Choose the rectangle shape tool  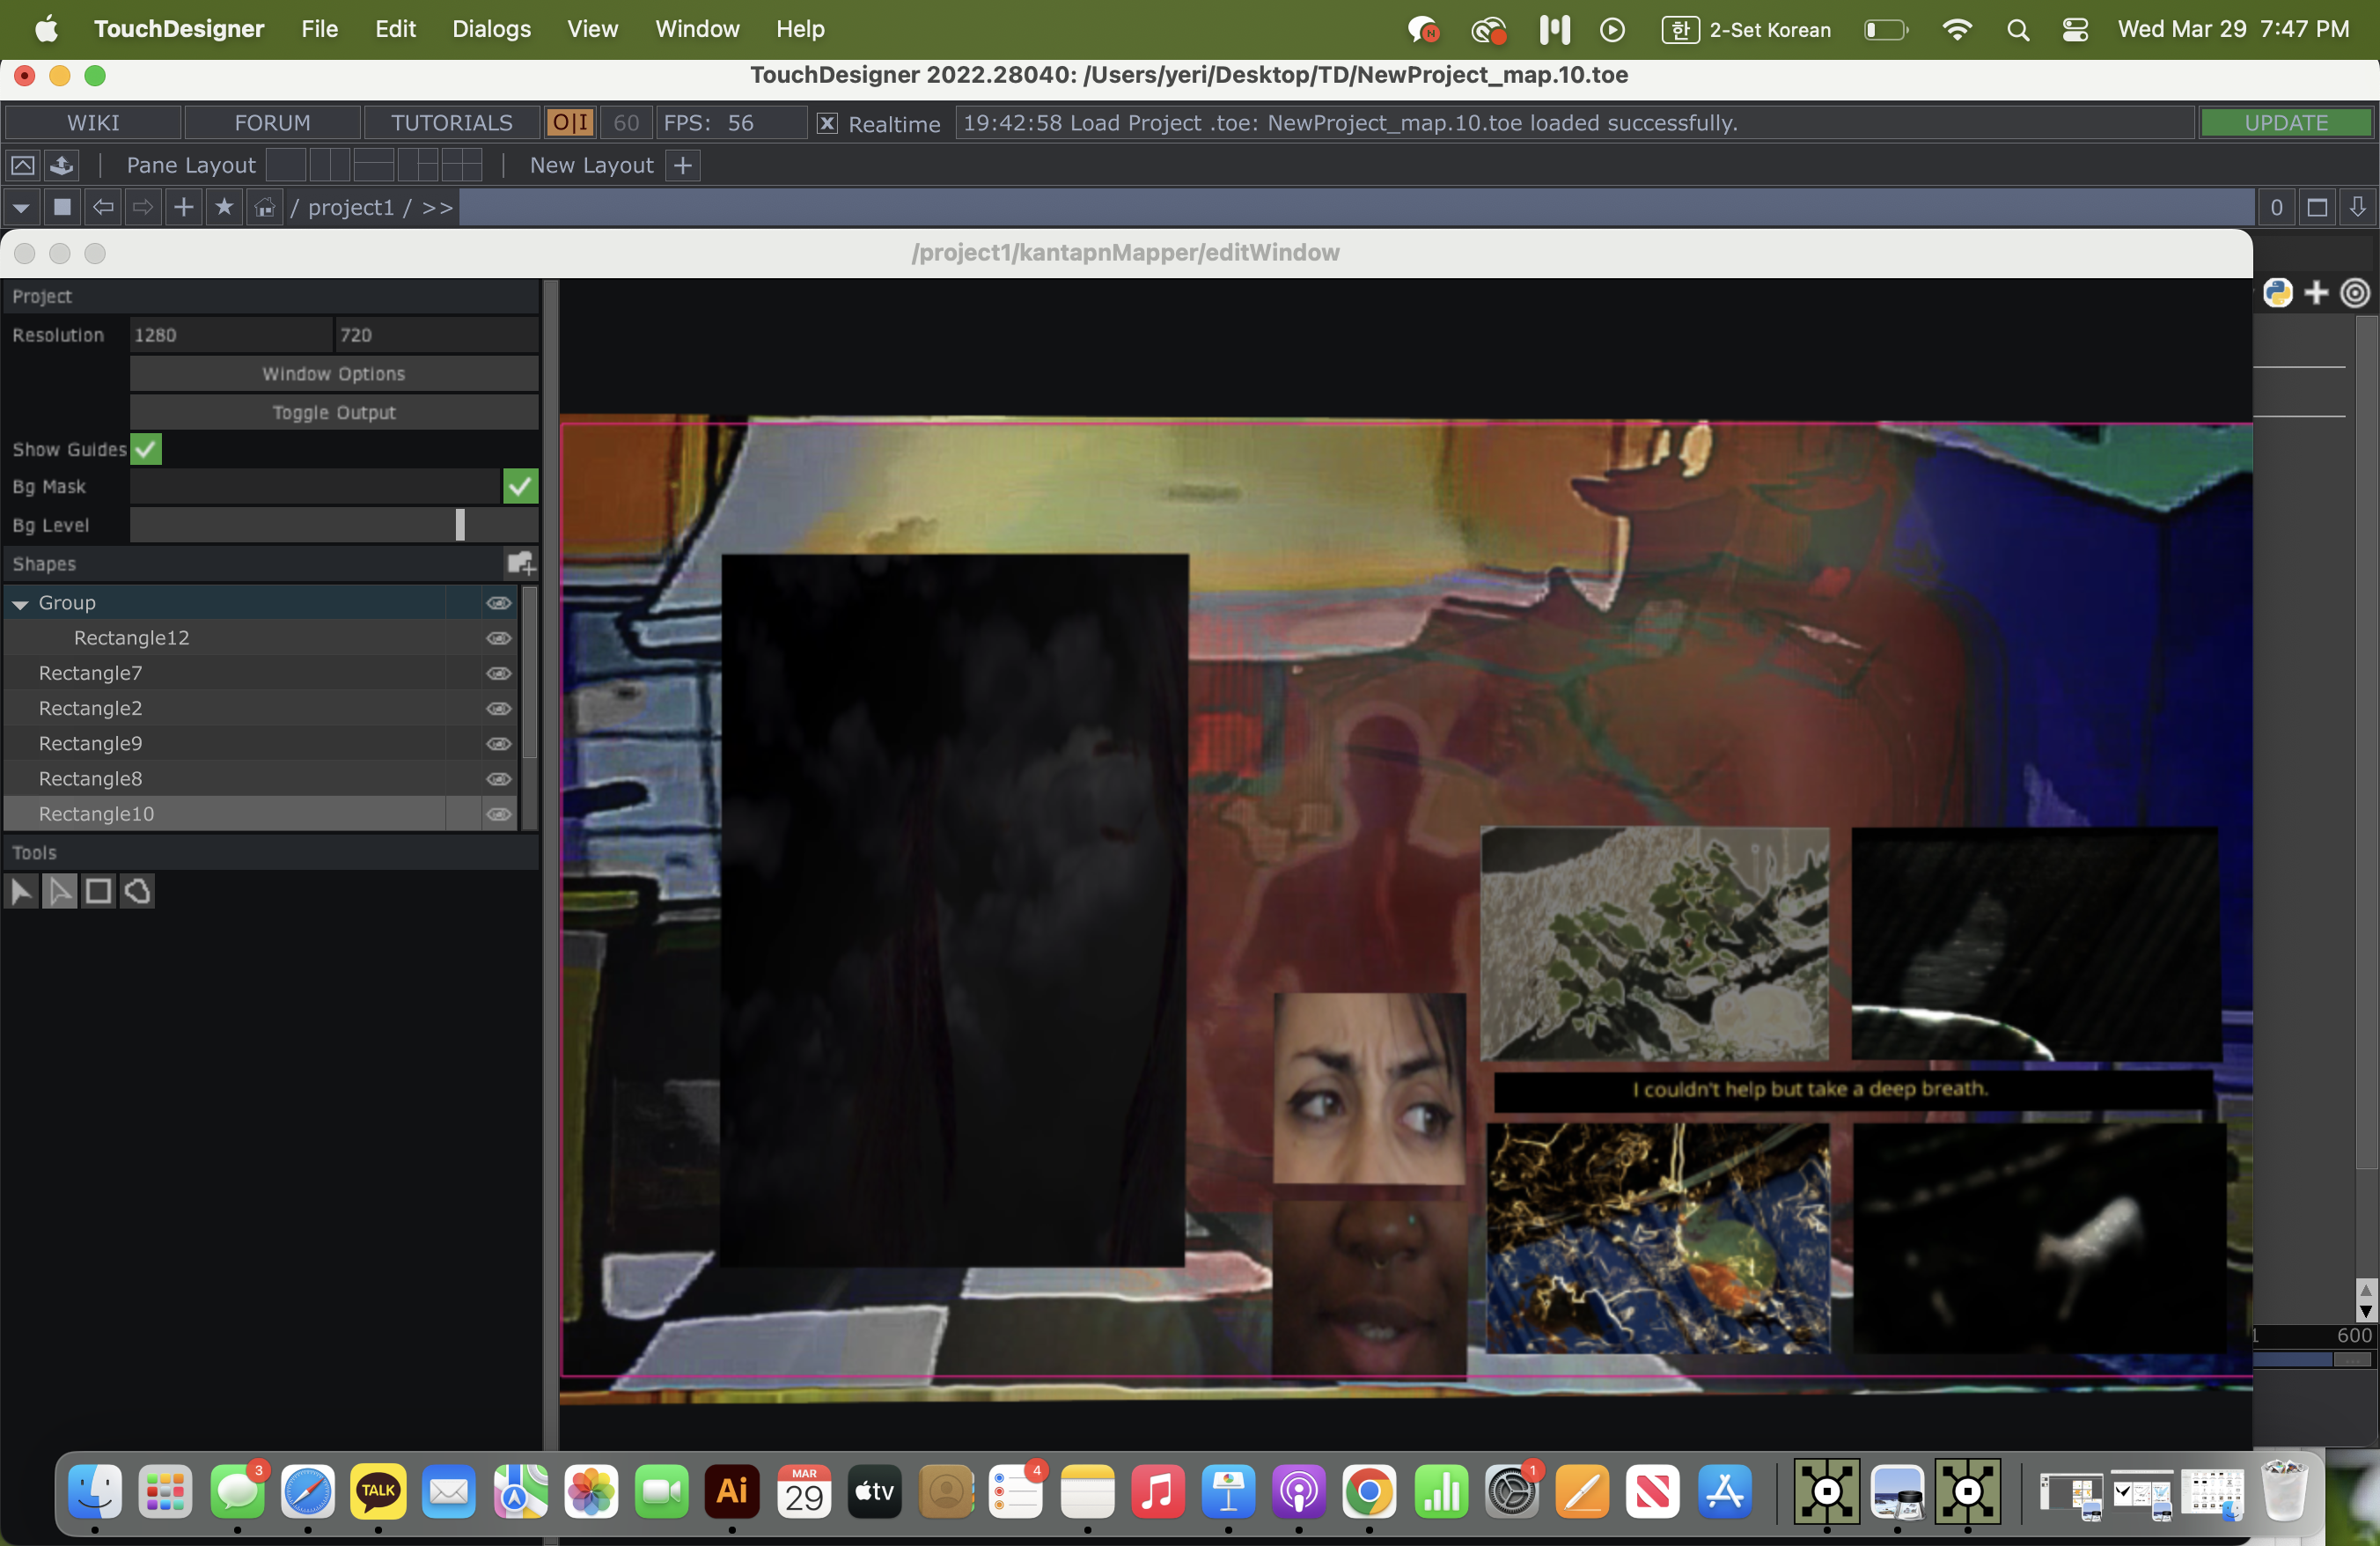(x=98, y=890)
